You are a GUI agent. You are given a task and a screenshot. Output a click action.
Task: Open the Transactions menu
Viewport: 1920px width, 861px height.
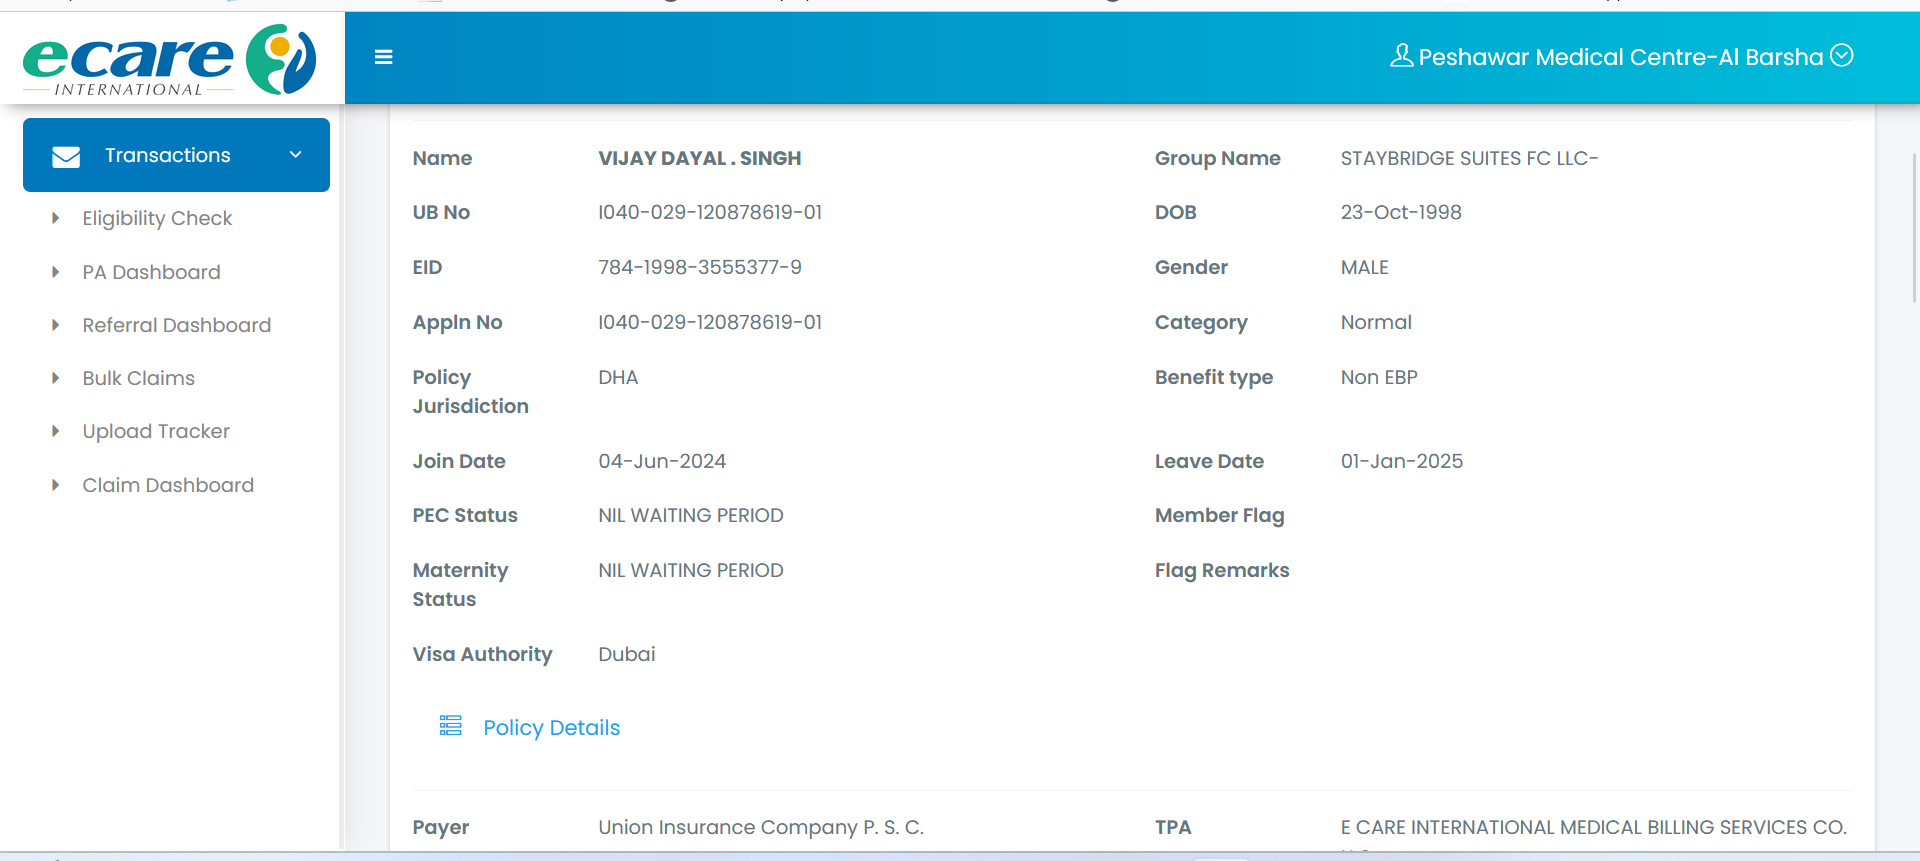pyautogui.click(x=176, y=155)
